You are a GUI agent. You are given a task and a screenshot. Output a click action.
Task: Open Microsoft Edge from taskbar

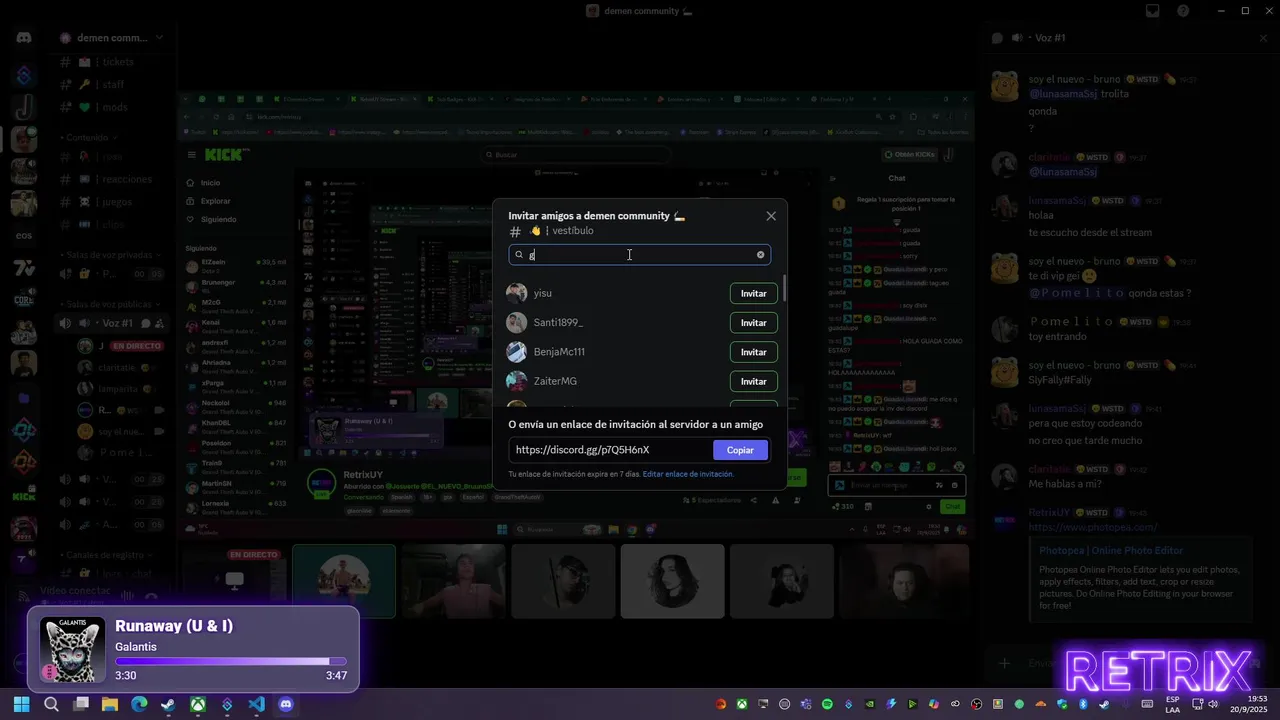[x=139, y=704]
